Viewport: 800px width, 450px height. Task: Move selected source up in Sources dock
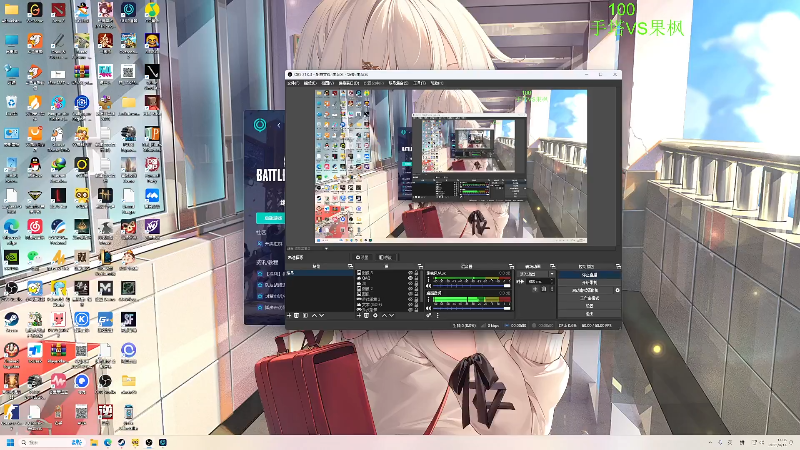coord(384,315)
